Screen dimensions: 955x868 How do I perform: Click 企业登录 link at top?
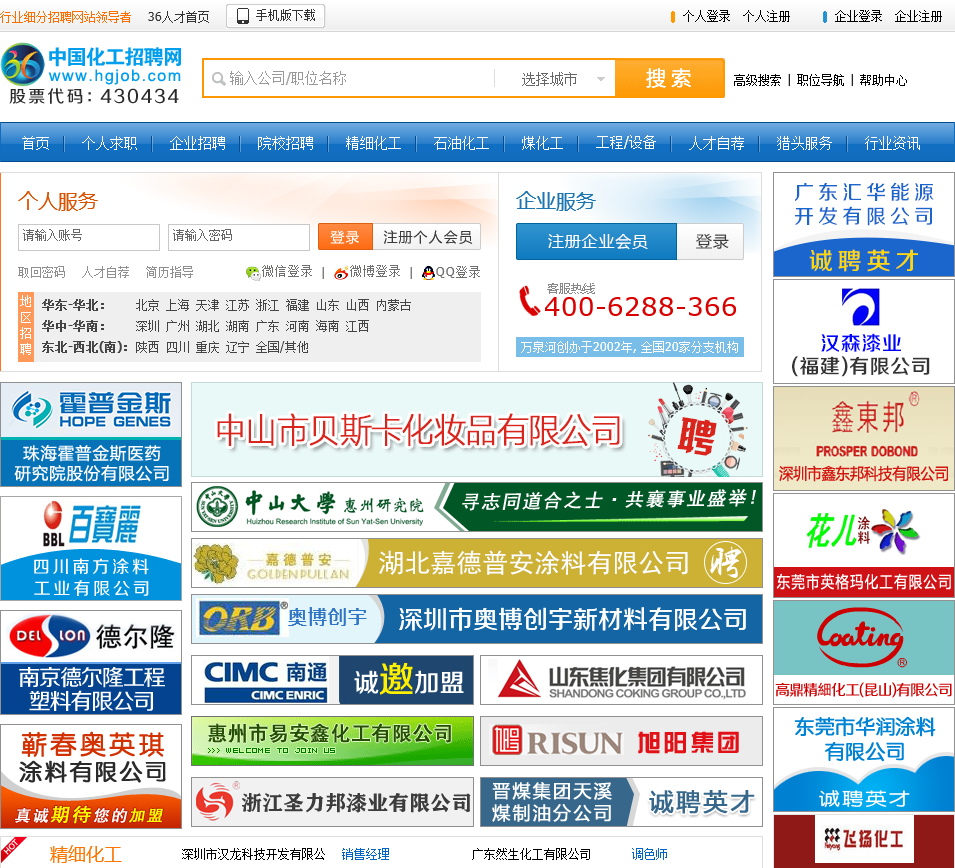click(x=858, y=16)
